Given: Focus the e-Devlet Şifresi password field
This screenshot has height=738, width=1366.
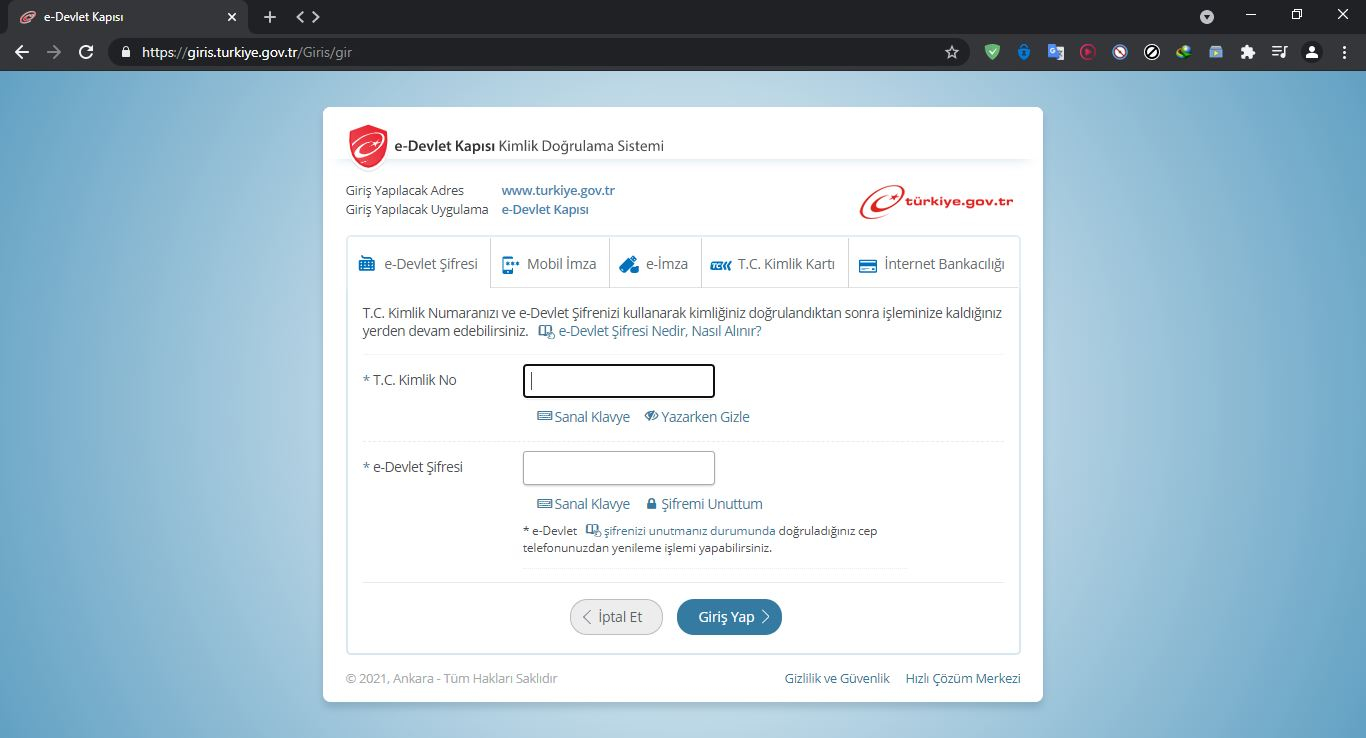Looking at the screenshot, I should coord(618,468).
